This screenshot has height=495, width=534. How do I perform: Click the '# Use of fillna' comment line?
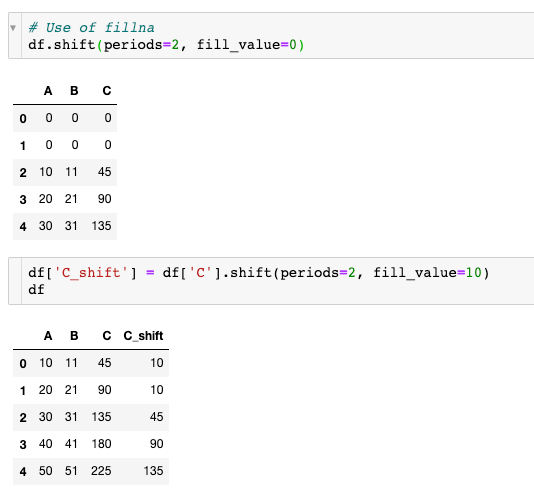coord(91,28)
